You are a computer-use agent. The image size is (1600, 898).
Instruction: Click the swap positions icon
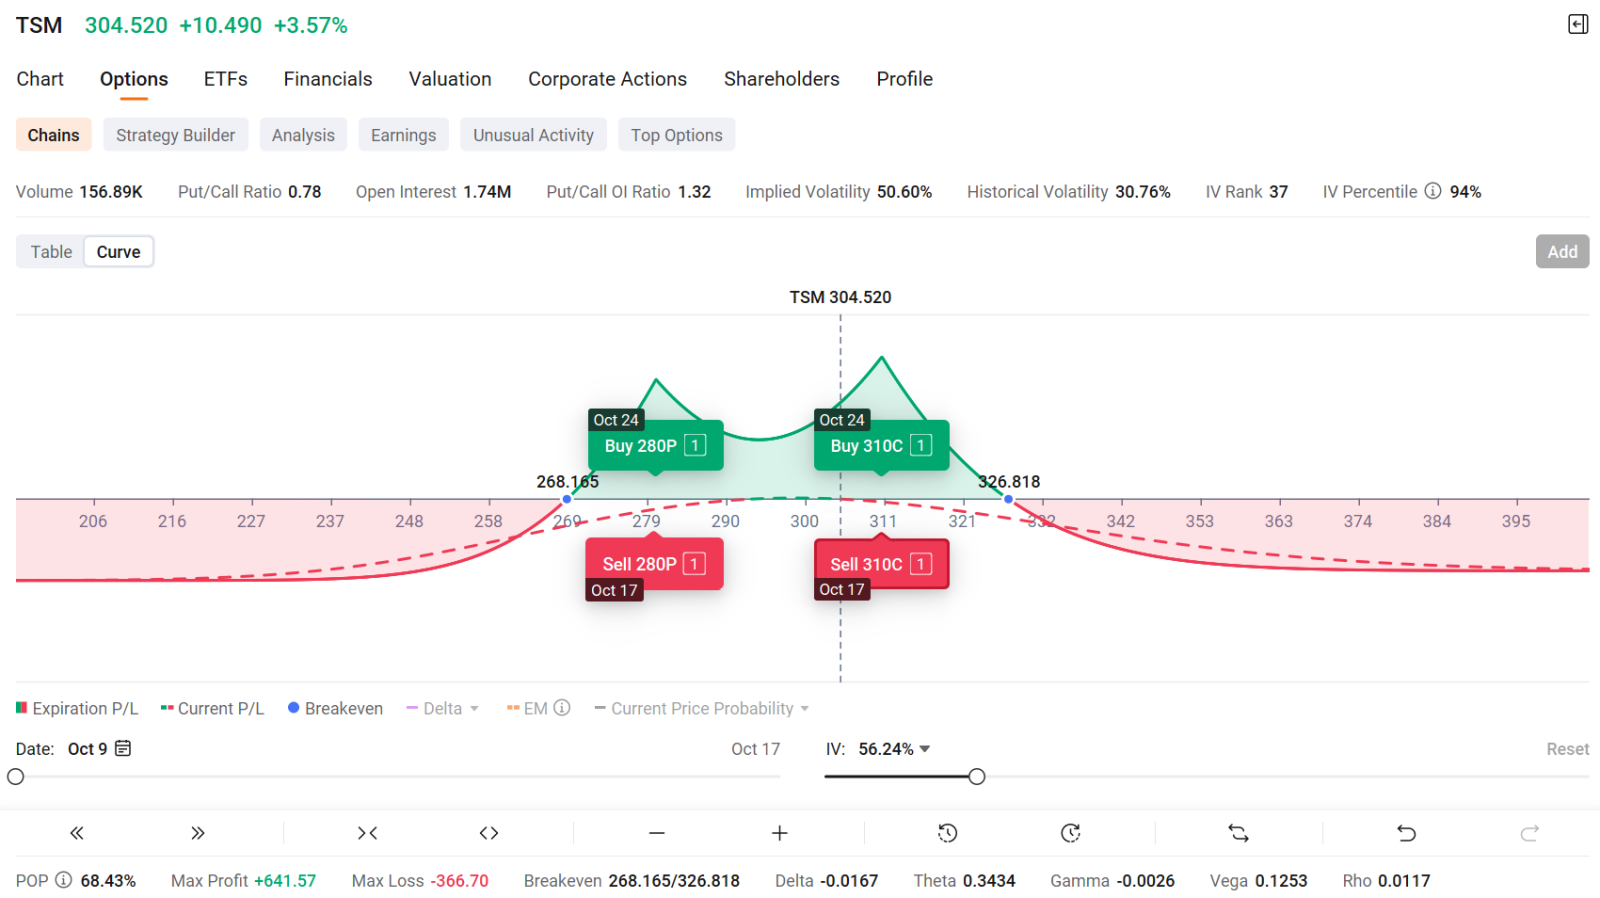pyautogui.click(x=1238, y=833)
